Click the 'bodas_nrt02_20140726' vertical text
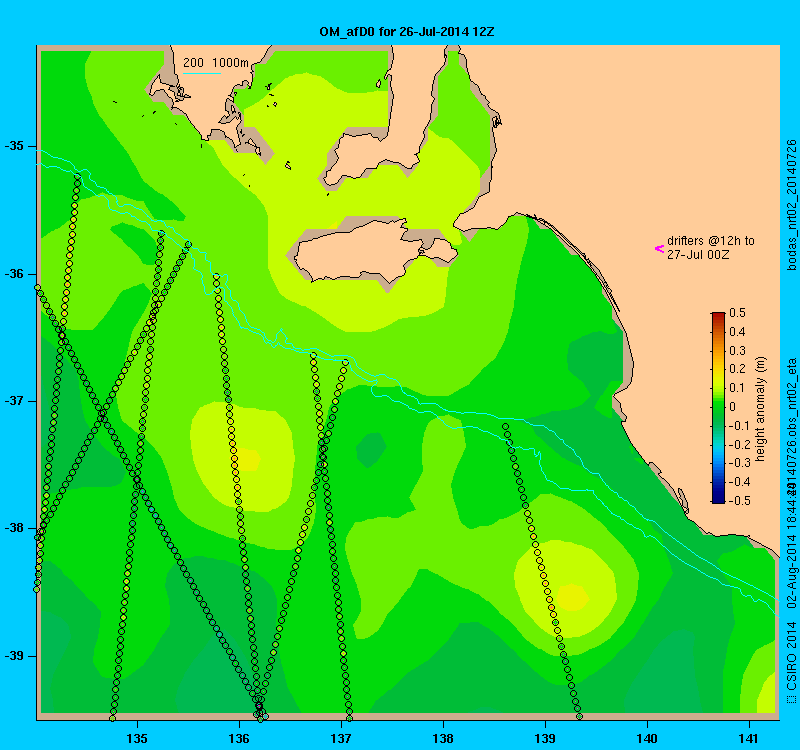Screen dimensions: 800x750 tap(791, 205)
